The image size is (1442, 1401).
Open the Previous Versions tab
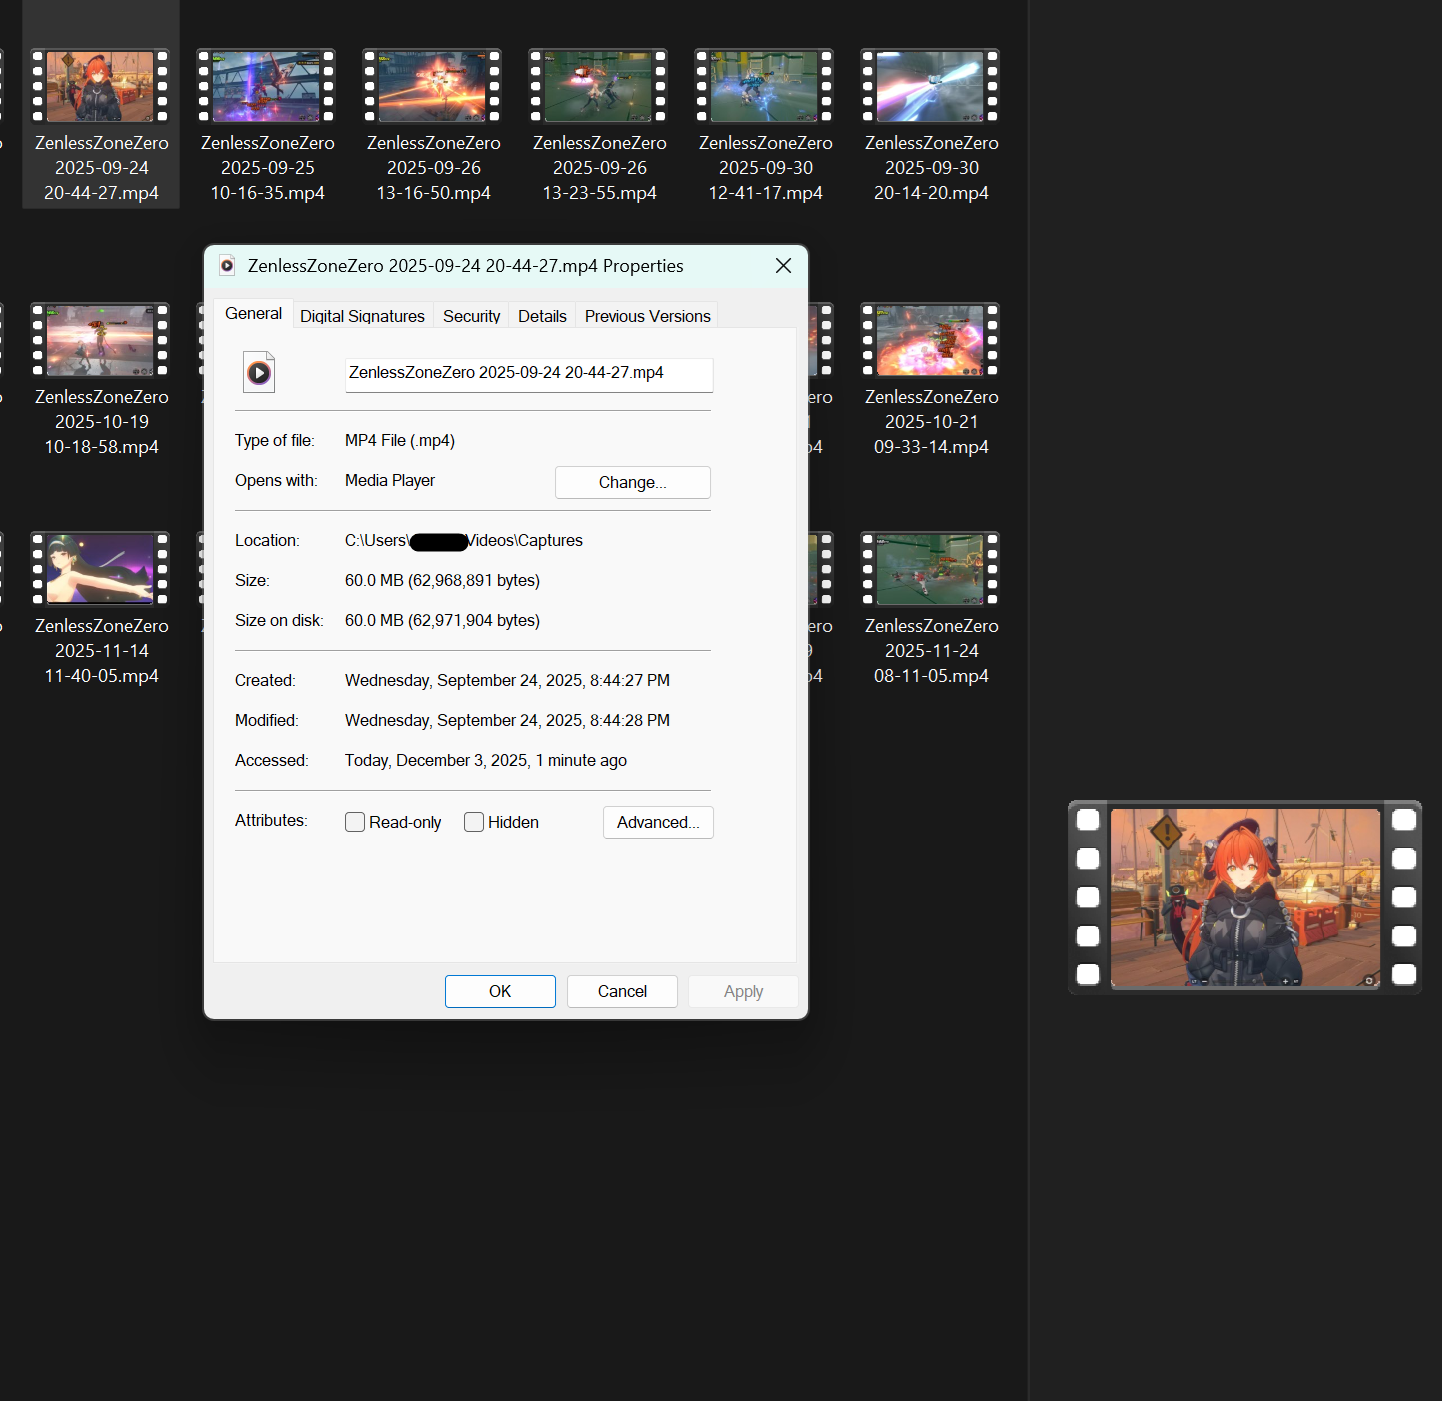[648, 316]
